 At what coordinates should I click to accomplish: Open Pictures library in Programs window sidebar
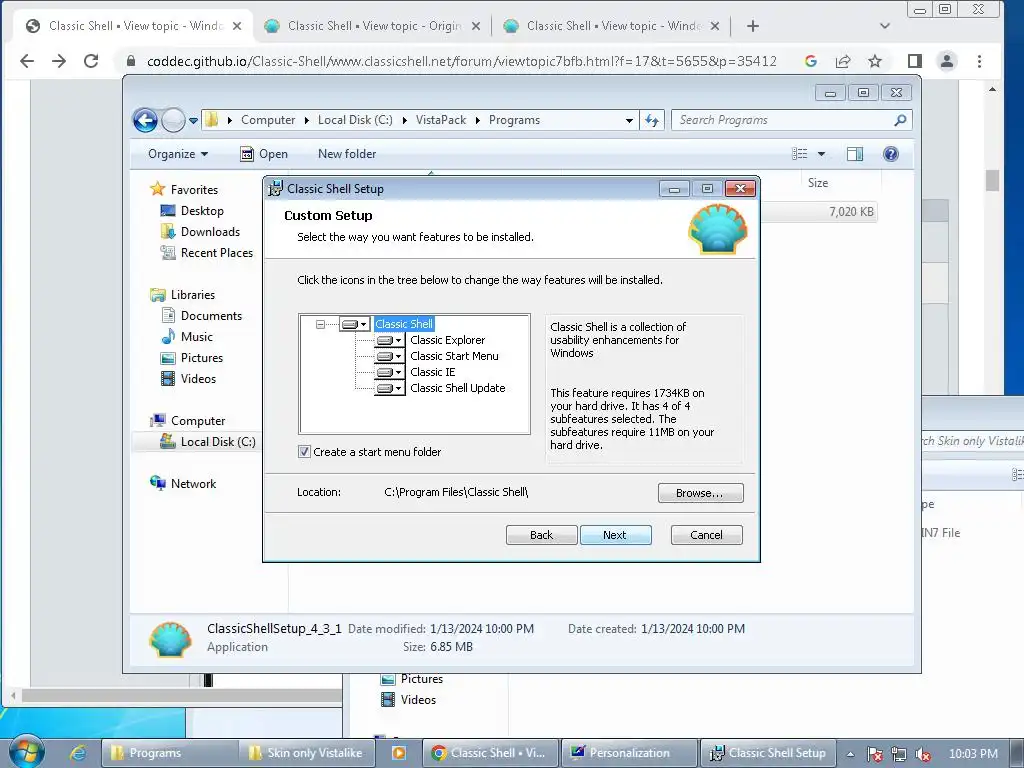point(201,358)
